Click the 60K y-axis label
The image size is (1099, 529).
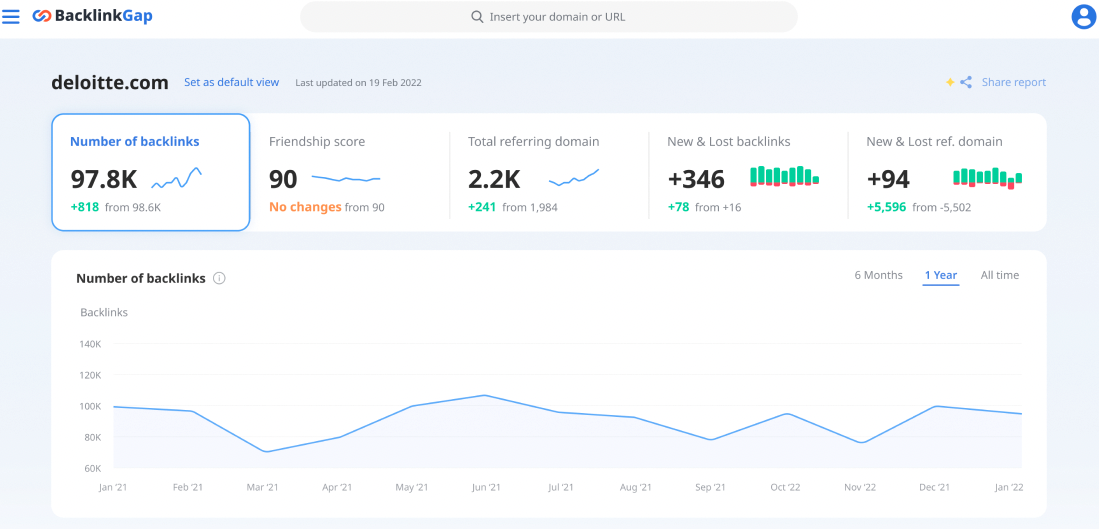[93, 468]
